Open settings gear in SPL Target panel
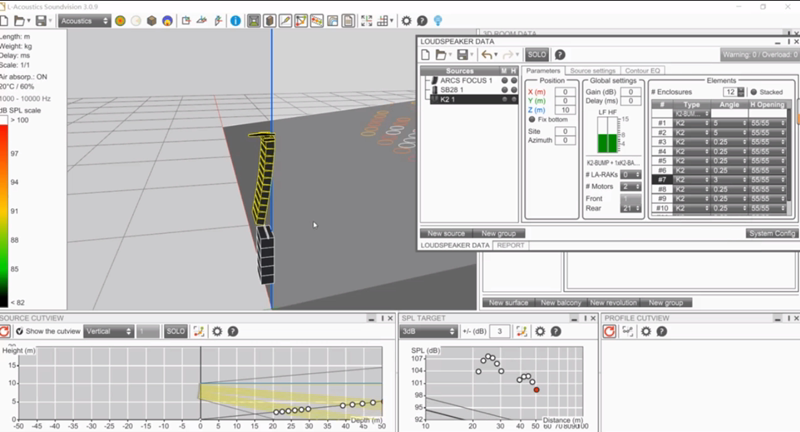The width and height of the screenshot is (800, 432). [539, 331]
